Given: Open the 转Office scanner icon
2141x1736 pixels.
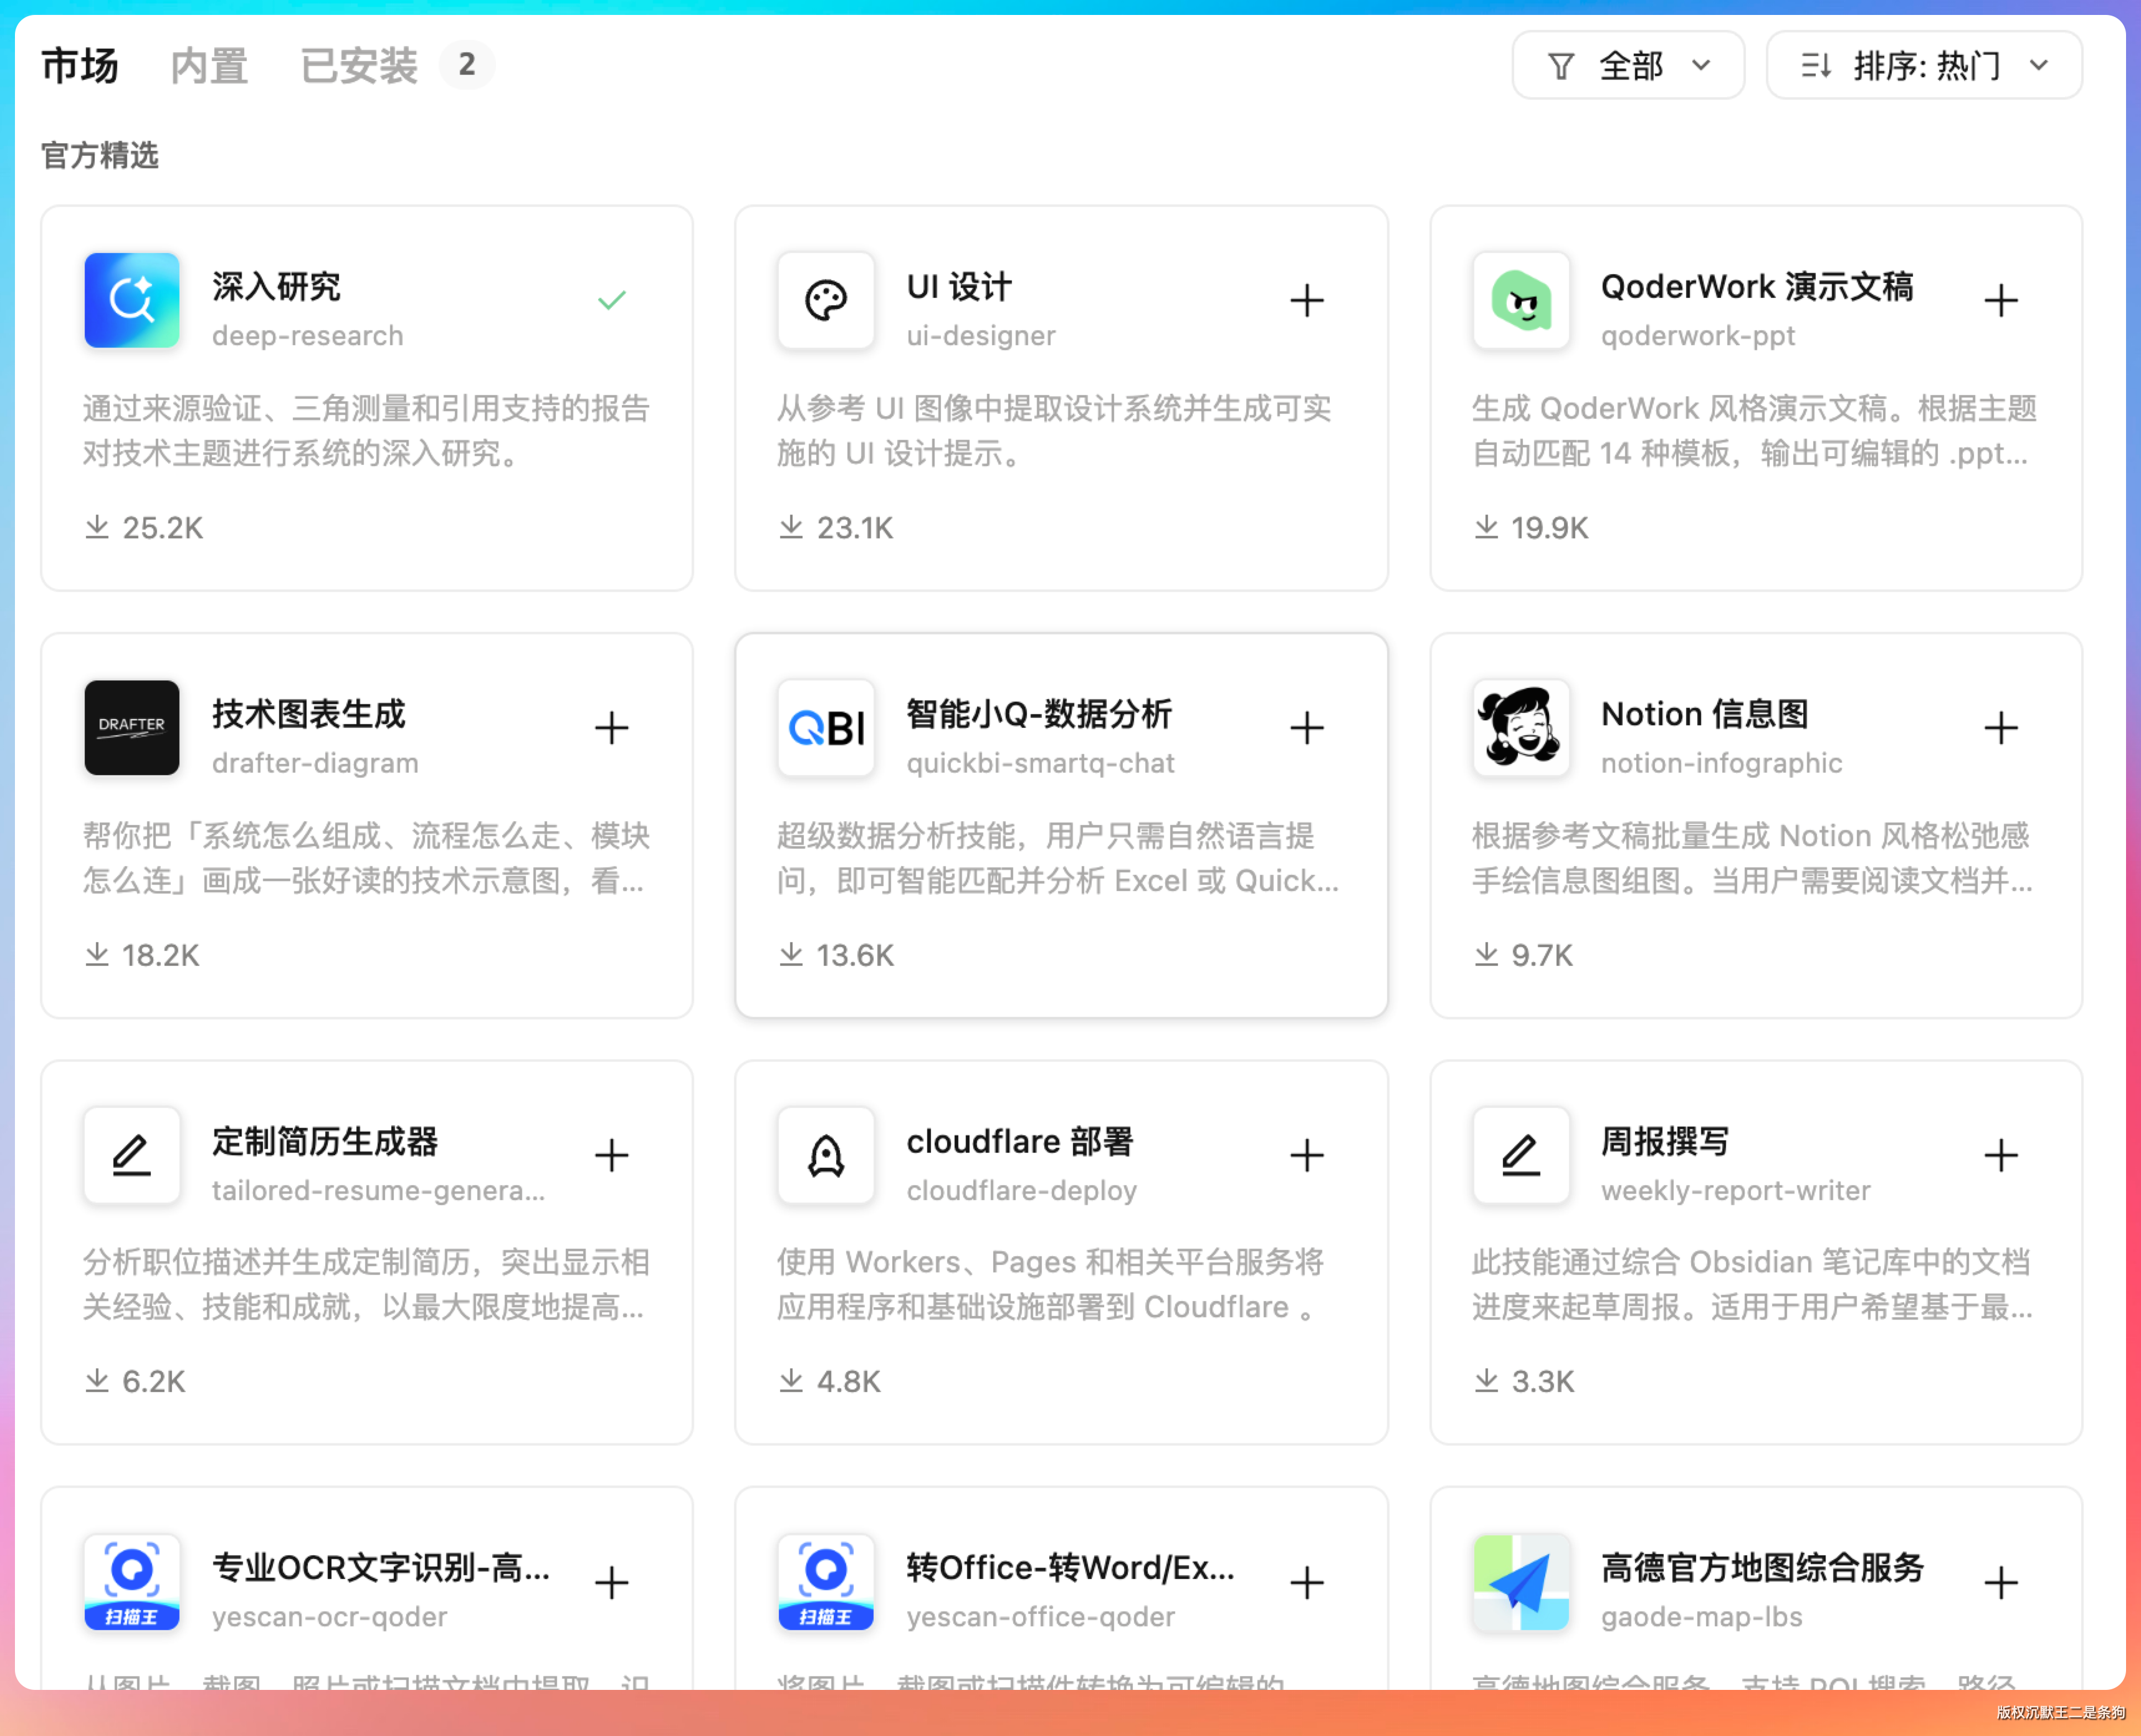Looking at the screenshot, I should pyautogui.click(x=826, y=1582).
